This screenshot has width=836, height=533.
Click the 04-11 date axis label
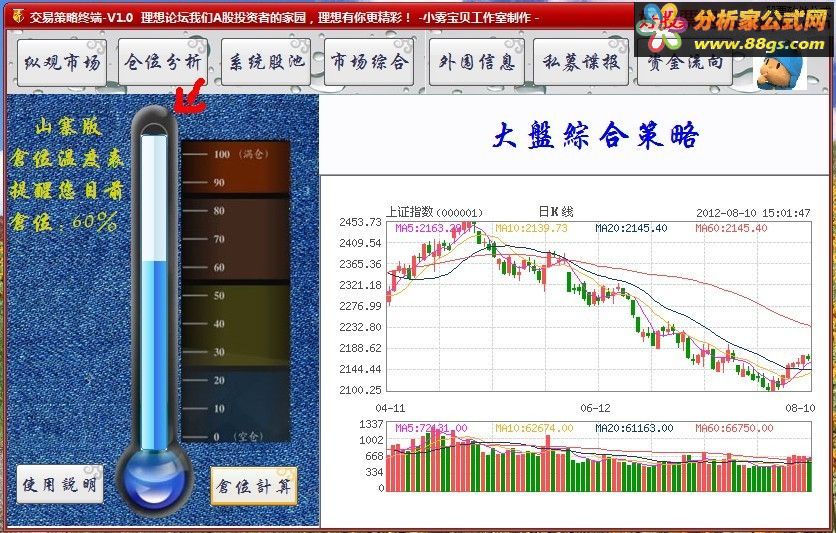tap(390, 408)
